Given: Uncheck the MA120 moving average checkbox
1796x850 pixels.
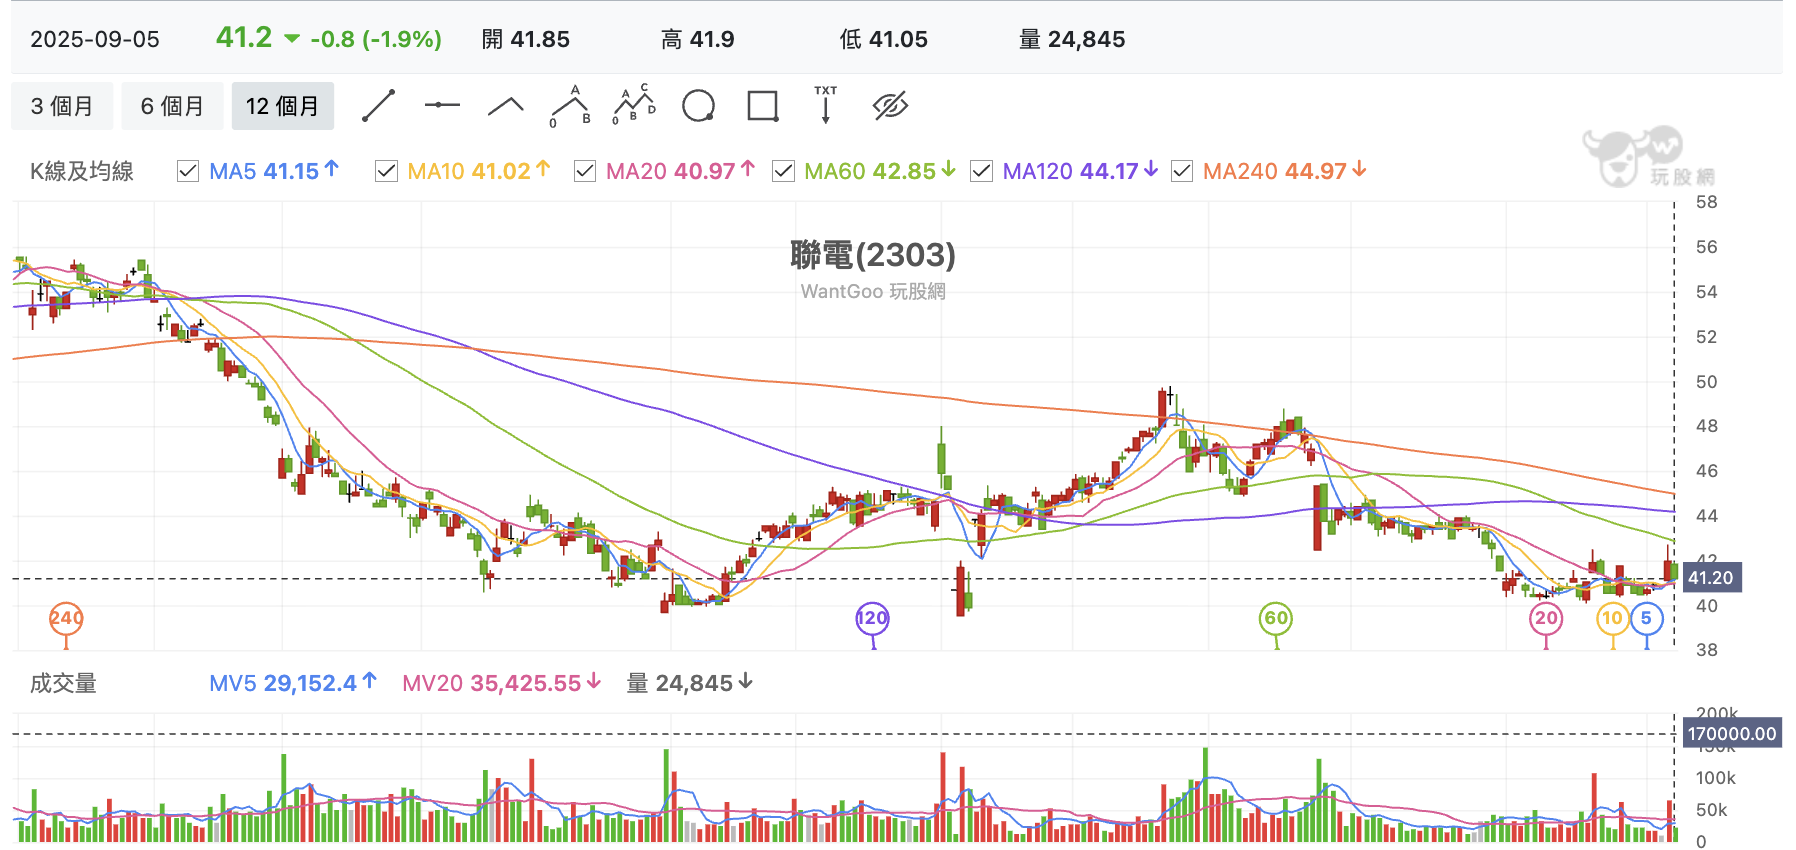Looking at the screenshot, I should pyautogui.click(x=982, y=171).
